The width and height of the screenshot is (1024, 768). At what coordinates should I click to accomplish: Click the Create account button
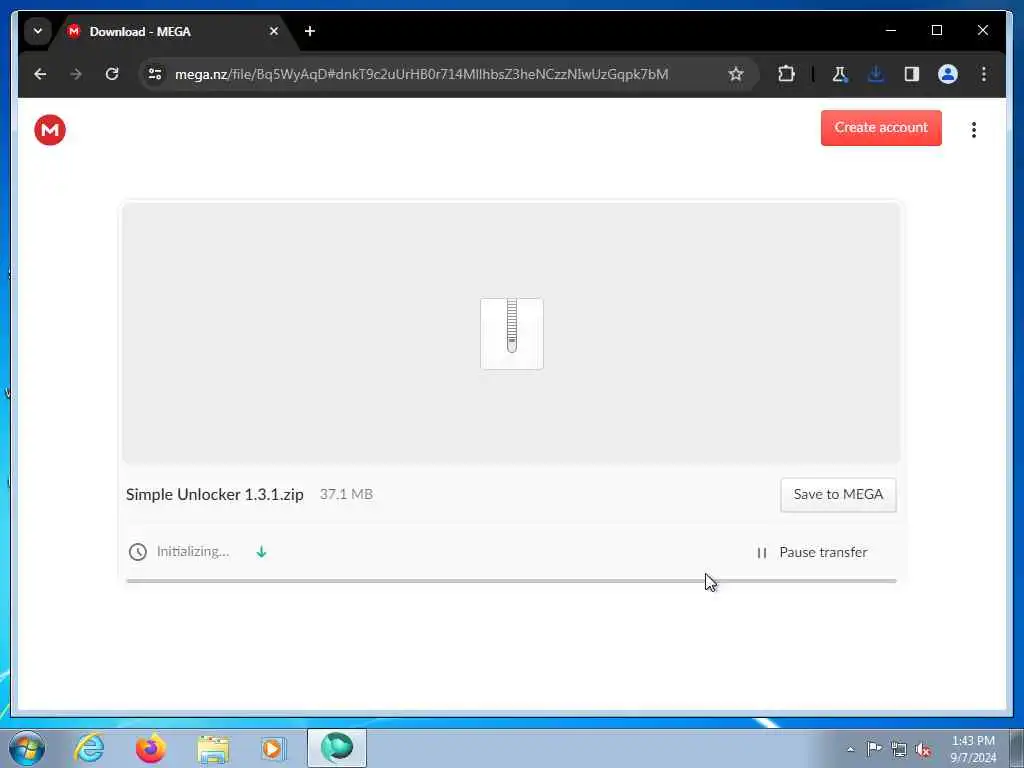pos(880,127)
